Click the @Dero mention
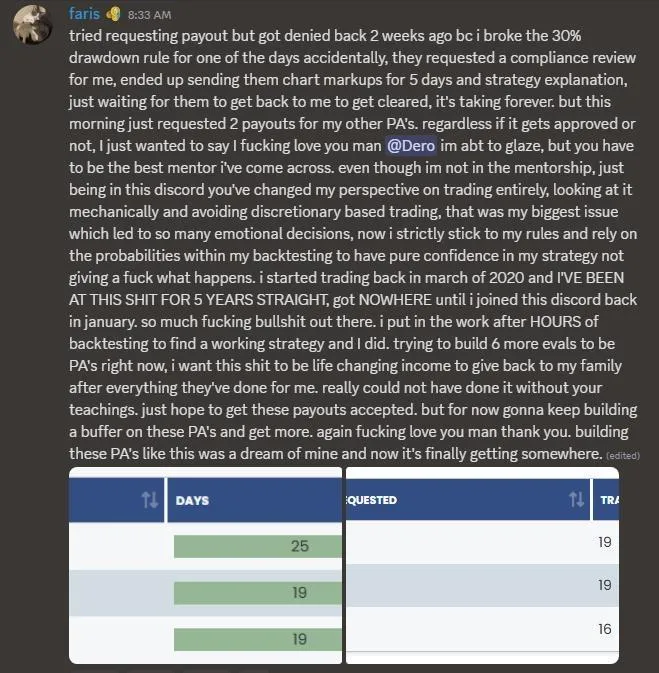This screenshot has width=659, height=673. [x=411, y=146]
